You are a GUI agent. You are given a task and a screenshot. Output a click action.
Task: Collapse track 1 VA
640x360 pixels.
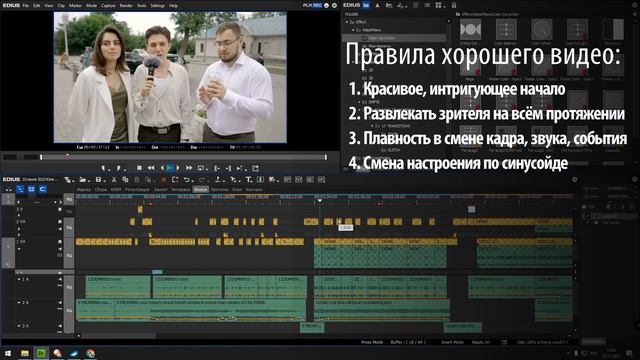click(x=19, y=249)
